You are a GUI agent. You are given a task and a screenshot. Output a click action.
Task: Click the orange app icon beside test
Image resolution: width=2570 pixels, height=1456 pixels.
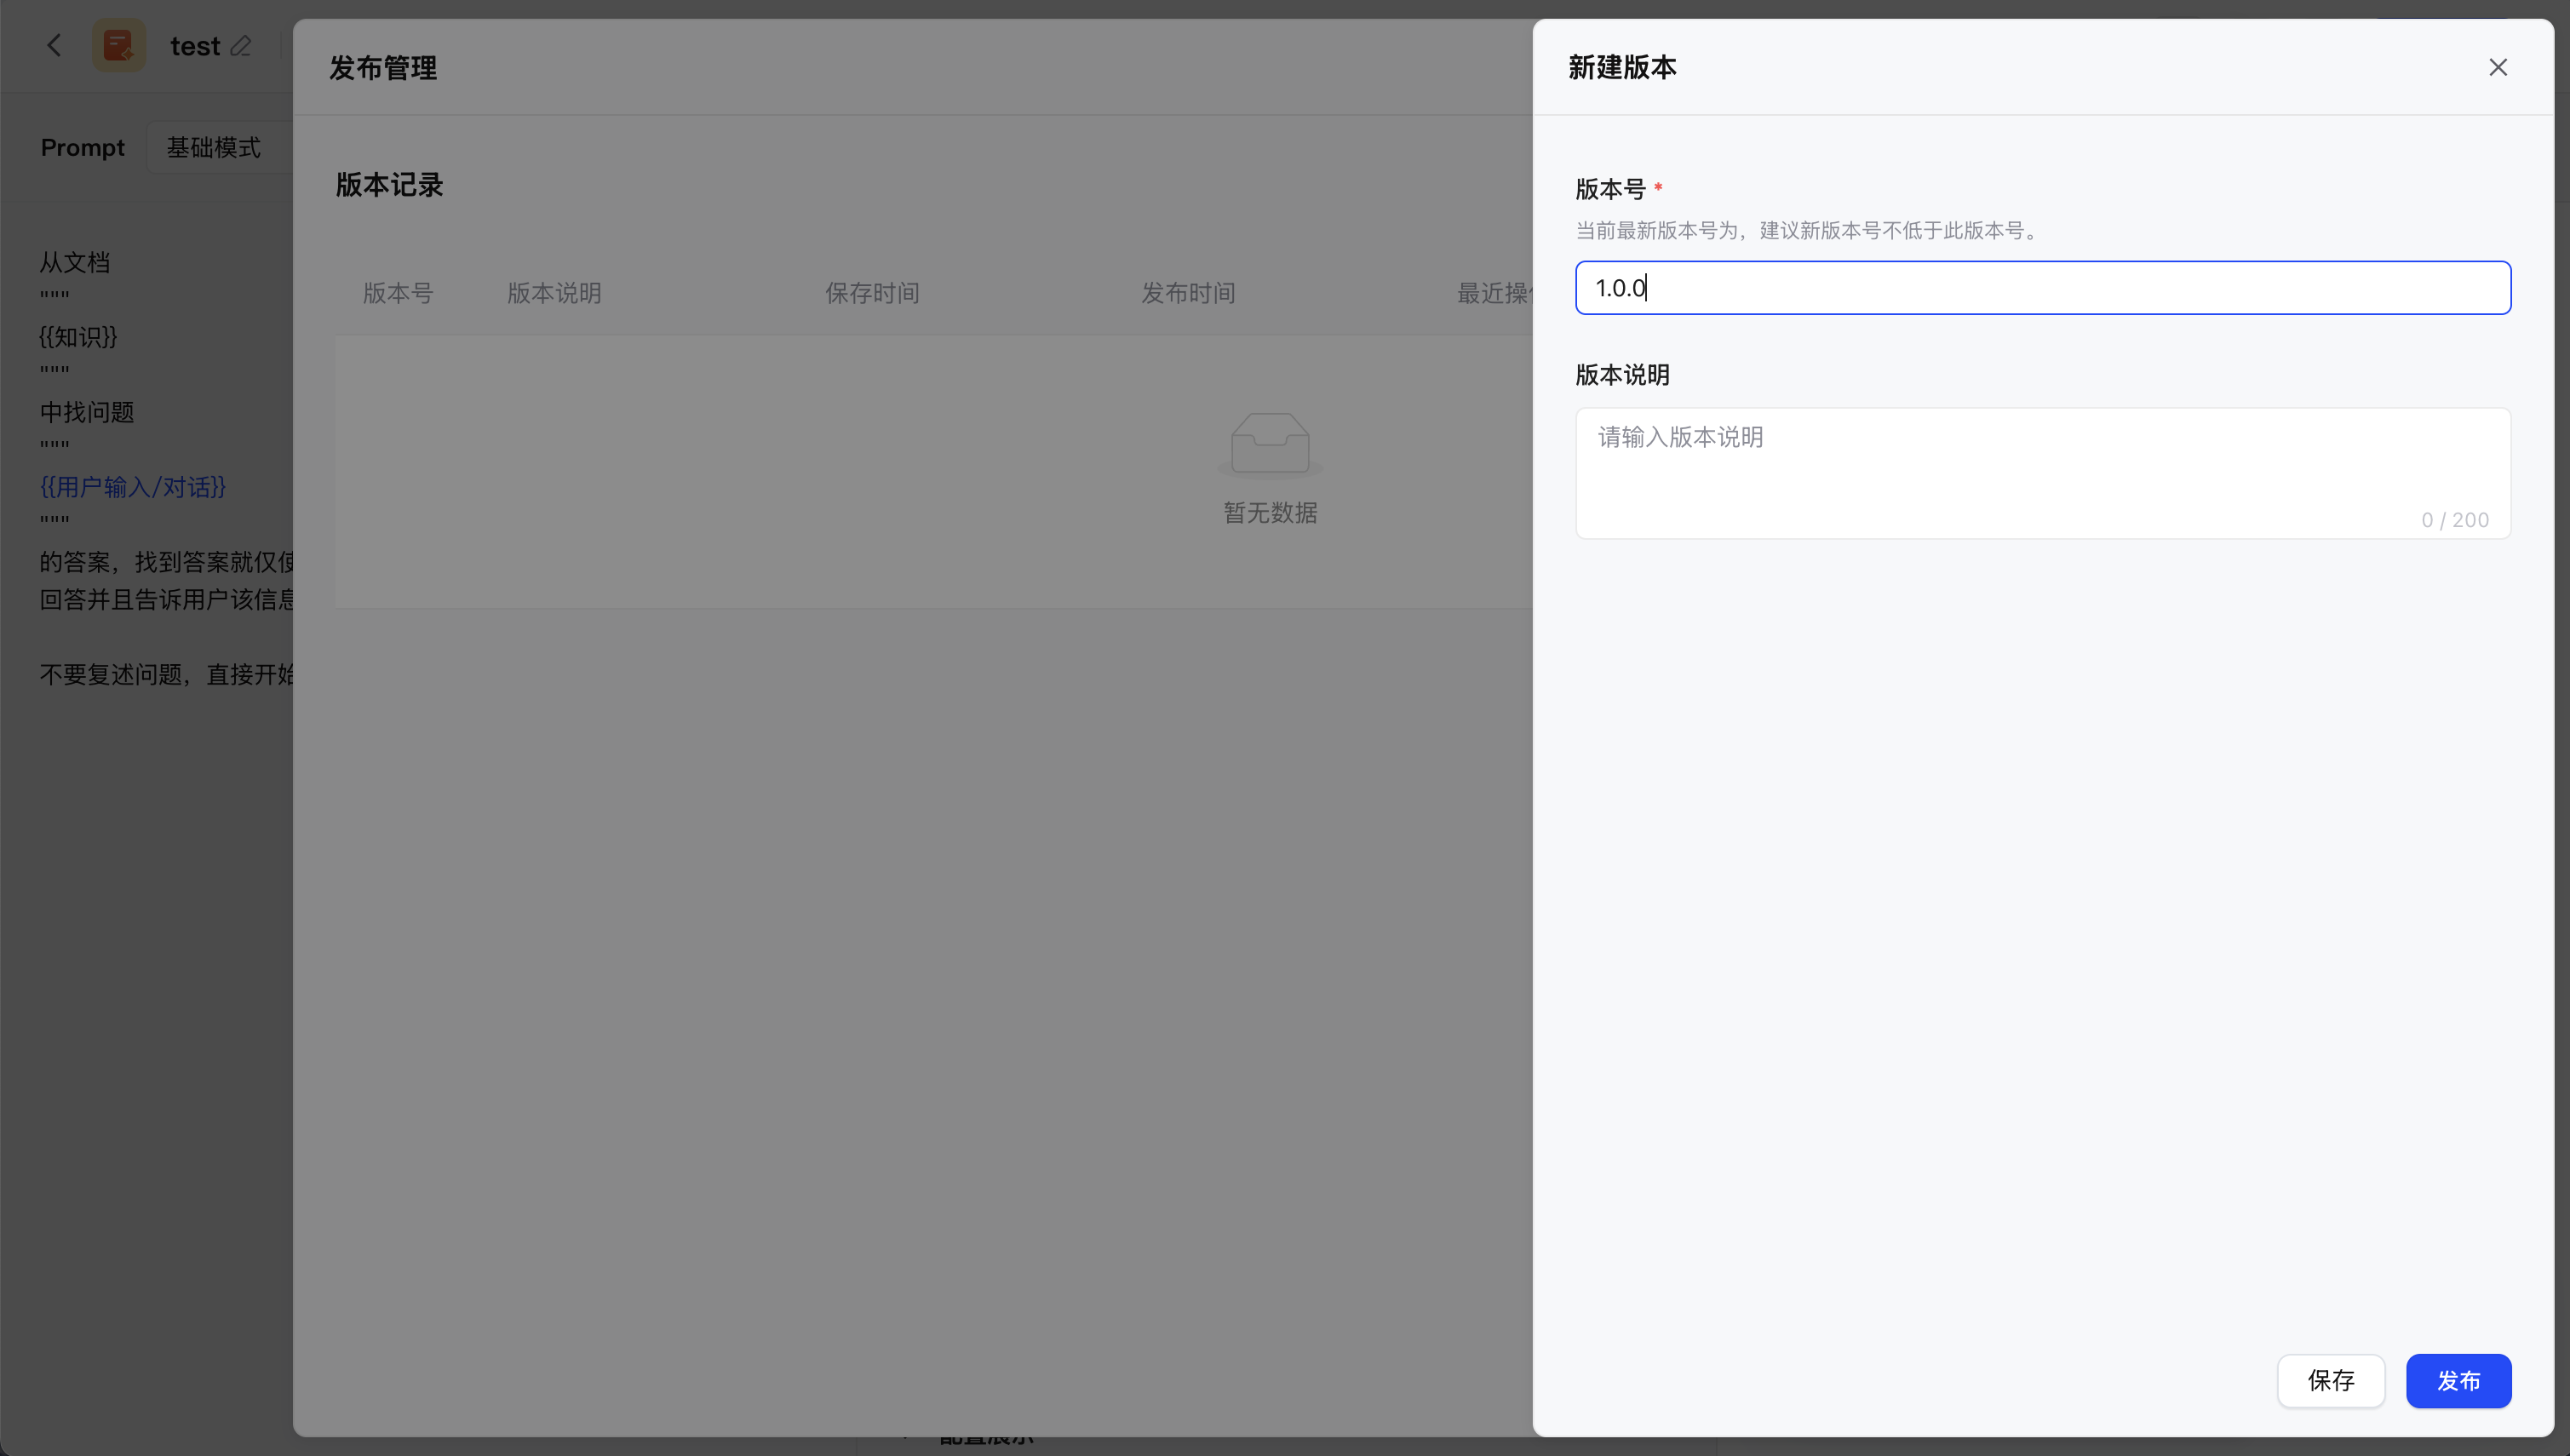point(119,45)
